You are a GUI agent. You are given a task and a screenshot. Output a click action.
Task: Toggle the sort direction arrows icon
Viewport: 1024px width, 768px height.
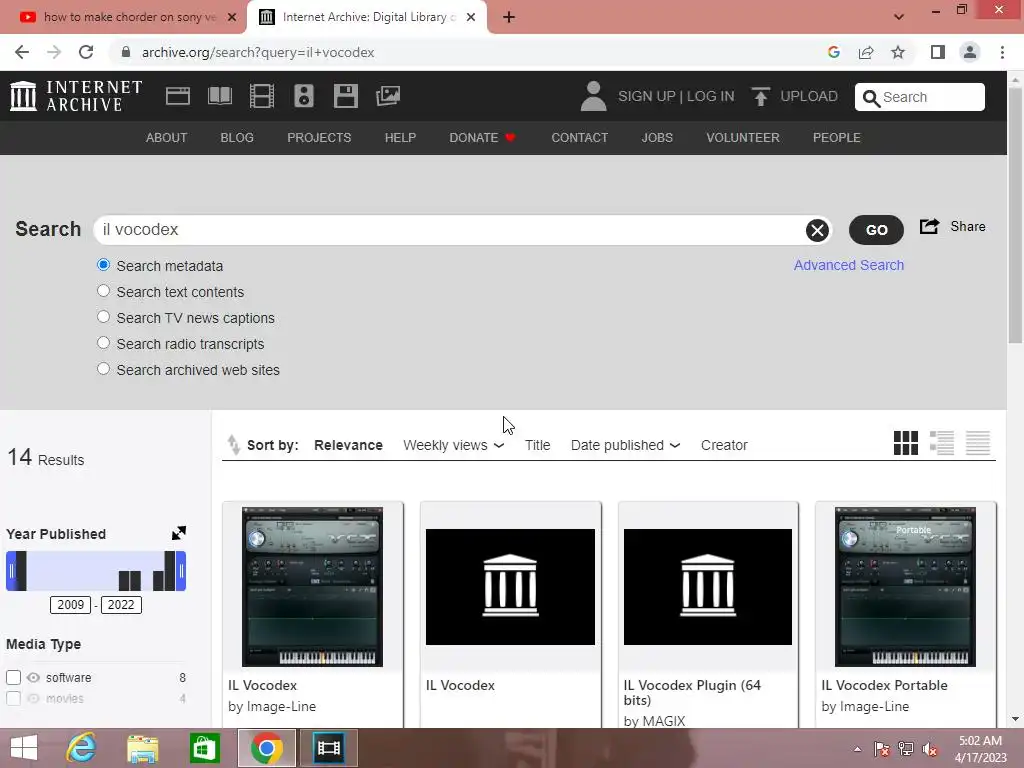coord(233,445)
